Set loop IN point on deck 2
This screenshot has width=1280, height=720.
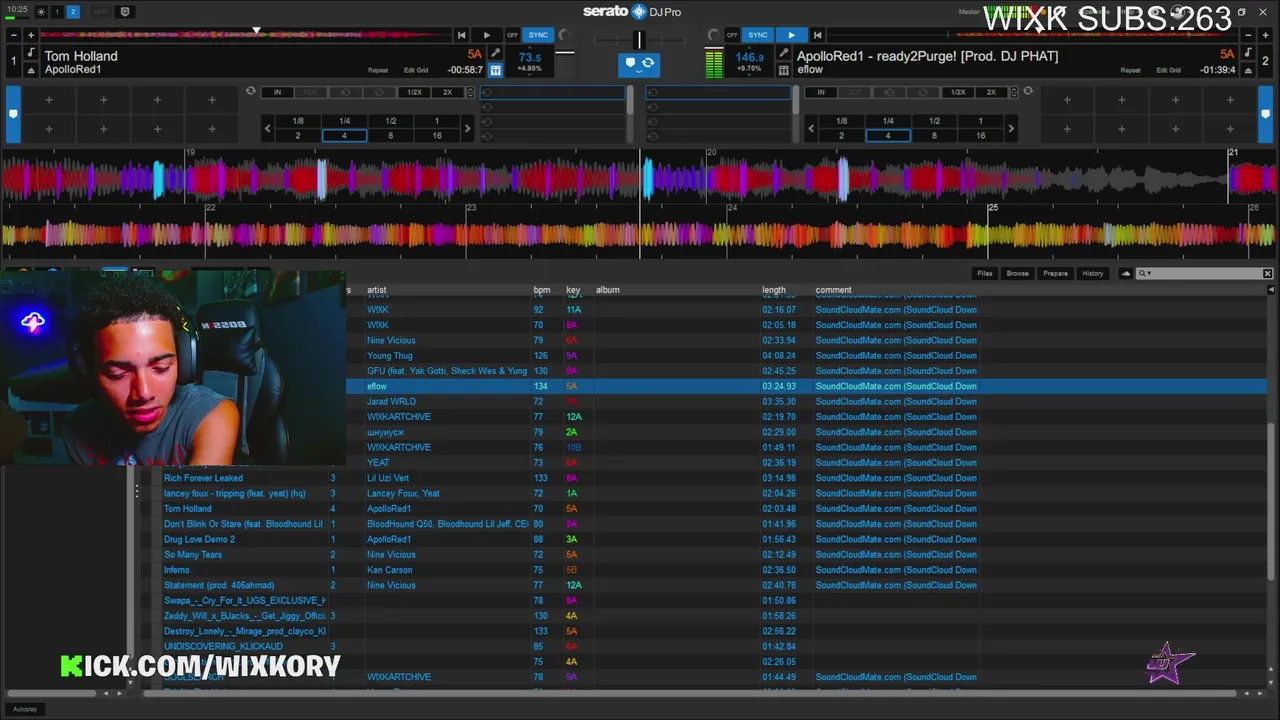[x=821, y=92]
